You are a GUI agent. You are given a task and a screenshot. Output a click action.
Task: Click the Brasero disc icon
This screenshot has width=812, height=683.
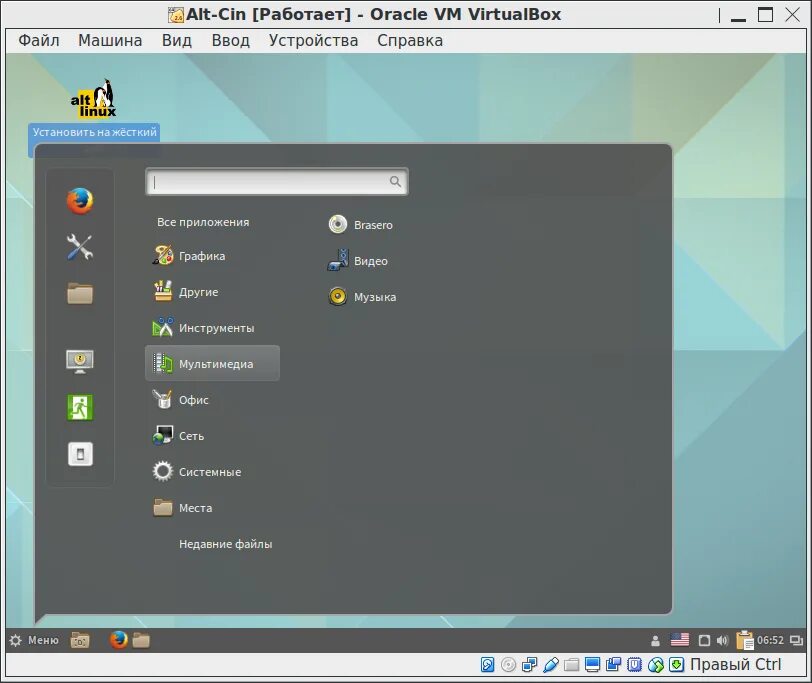(338, 225)
